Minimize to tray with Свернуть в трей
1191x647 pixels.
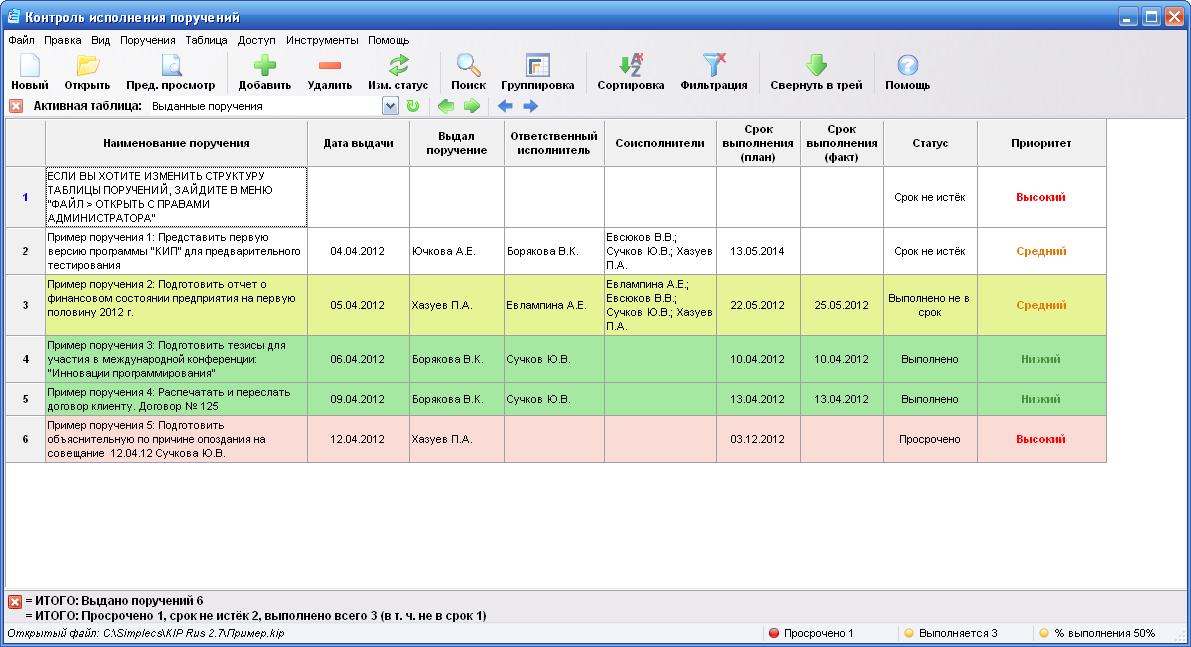pos(817,72)
